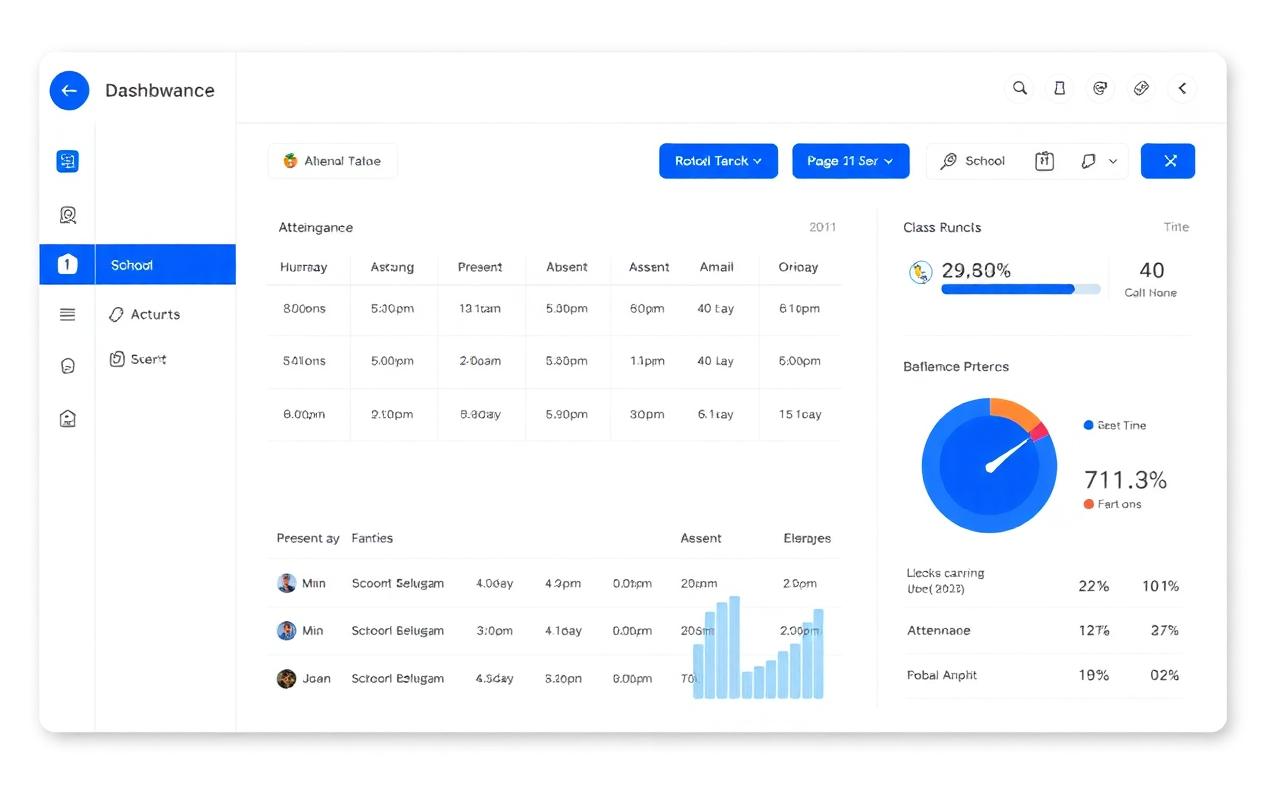Click the Present column header

coord(480,267)
